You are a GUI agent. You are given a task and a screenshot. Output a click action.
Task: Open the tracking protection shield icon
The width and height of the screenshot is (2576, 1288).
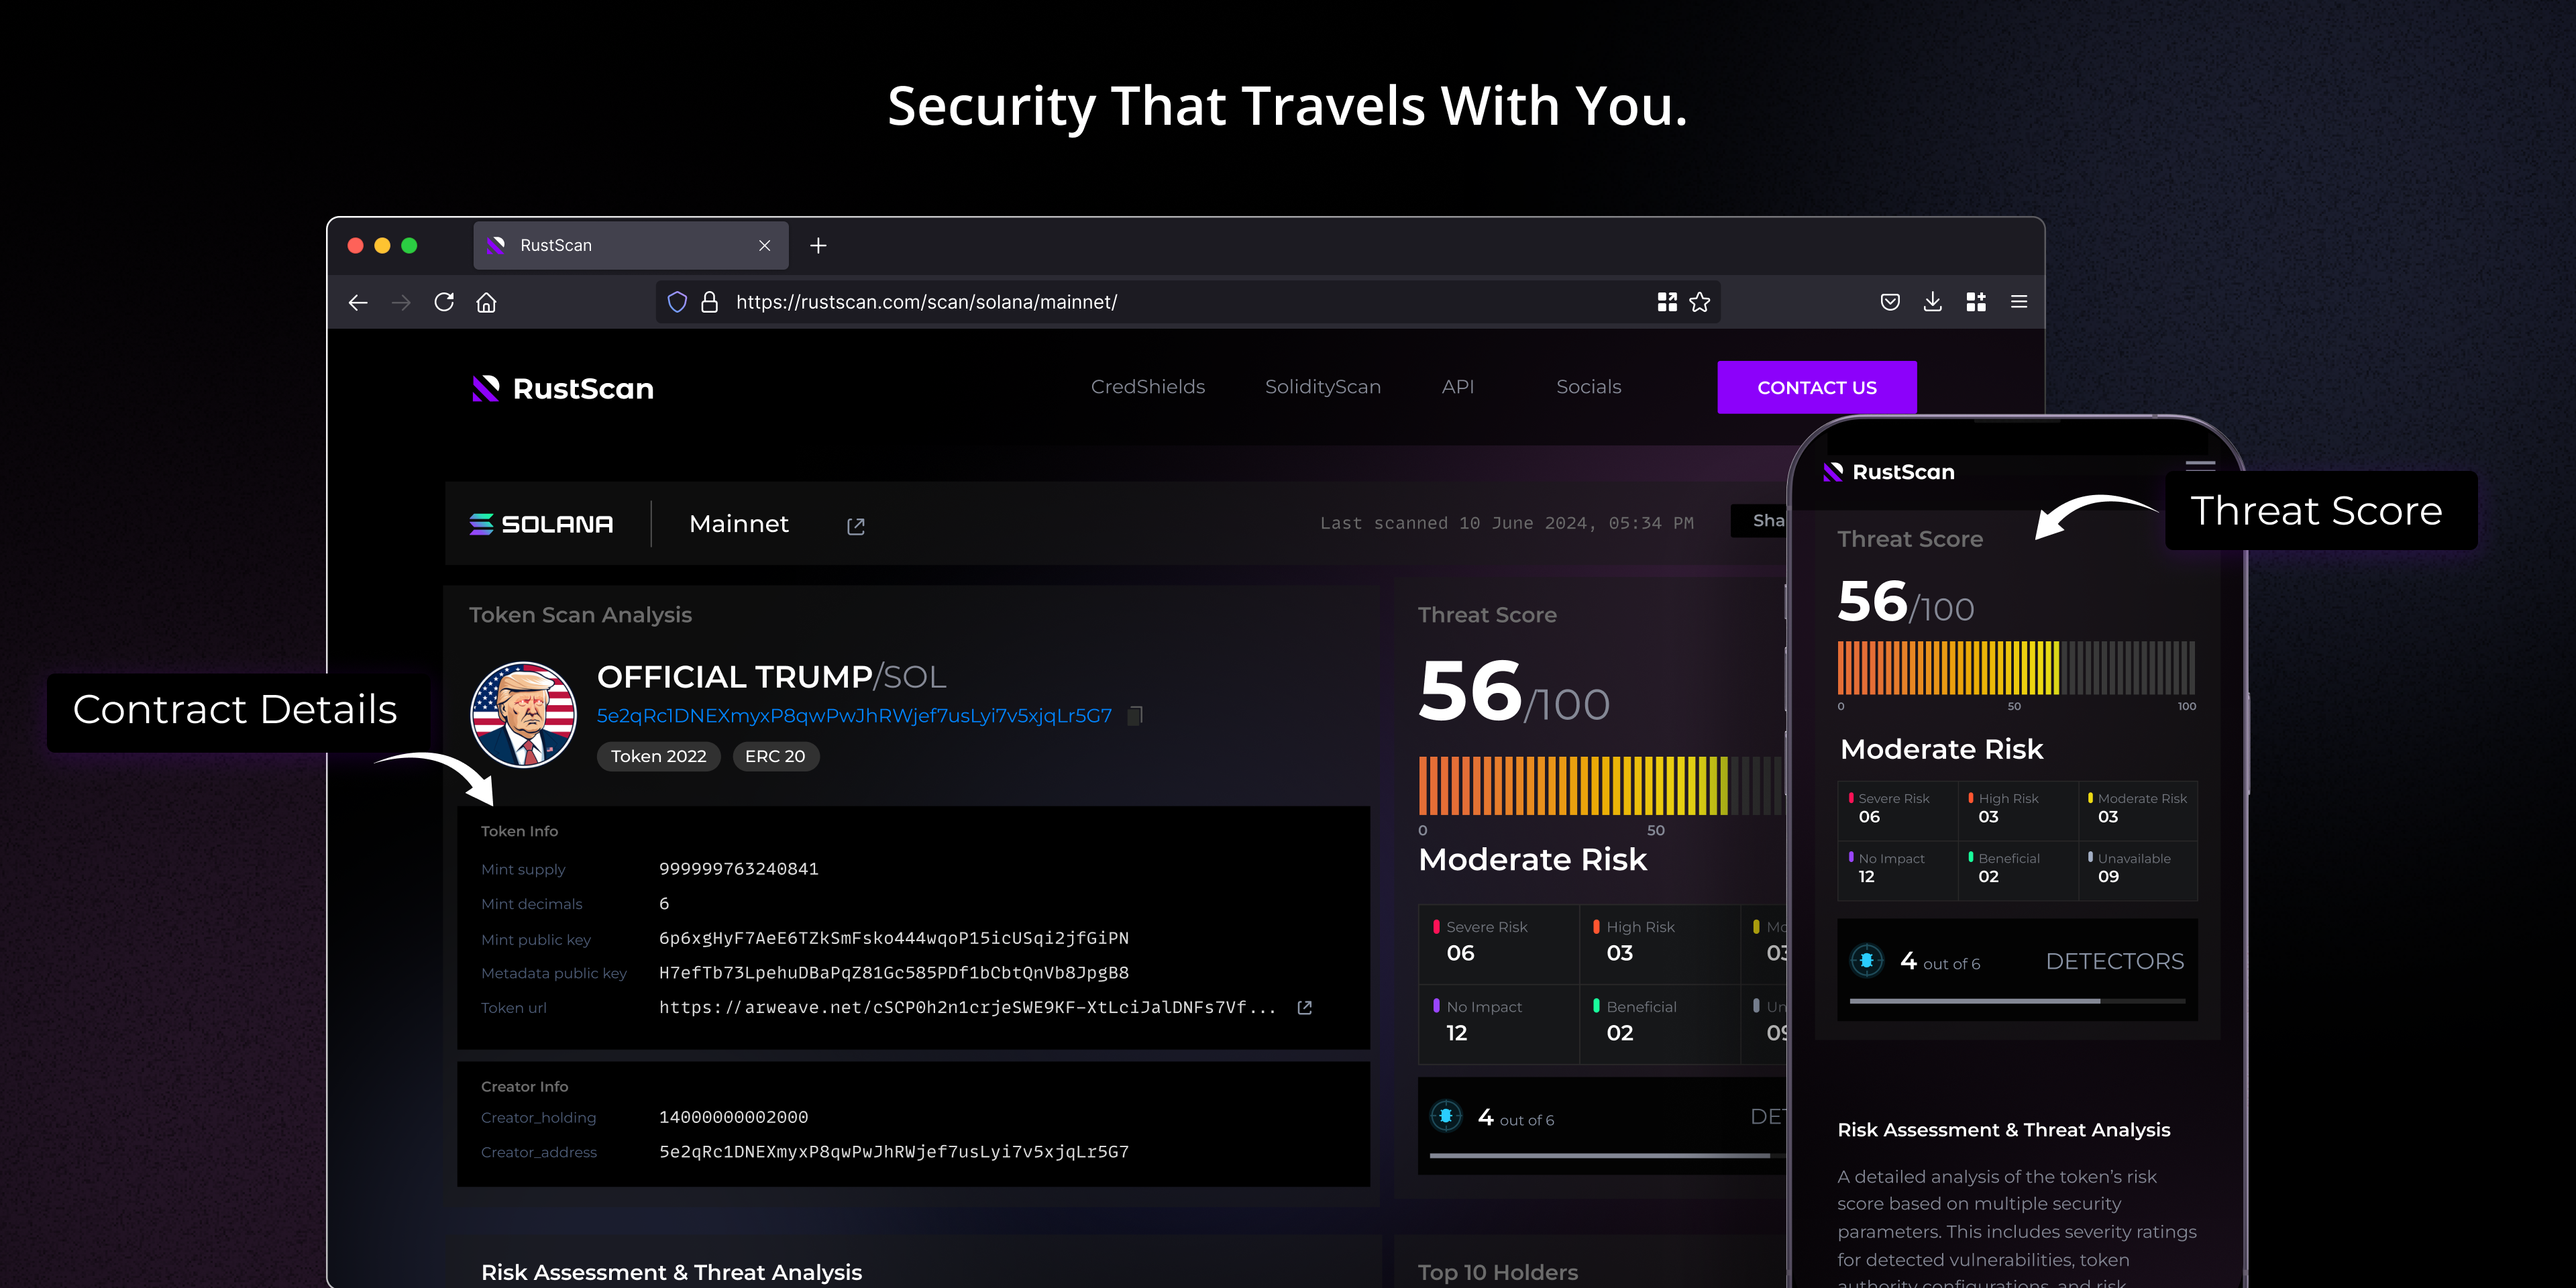(677, 302)
